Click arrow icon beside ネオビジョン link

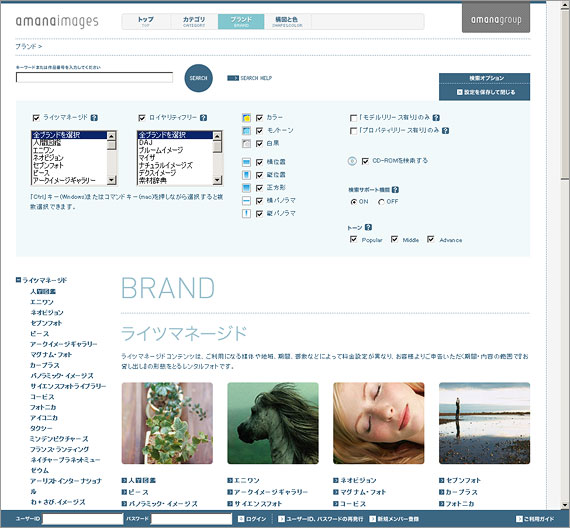tap(336, 480)
